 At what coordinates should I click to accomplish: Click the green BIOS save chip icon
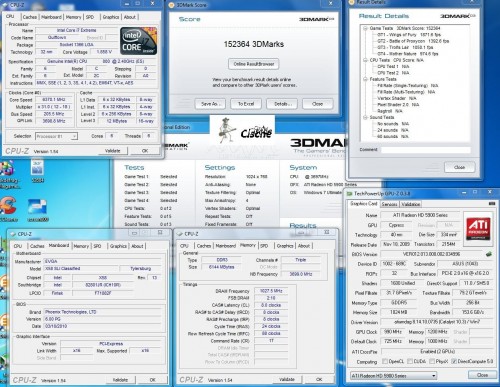coord(489,254)
